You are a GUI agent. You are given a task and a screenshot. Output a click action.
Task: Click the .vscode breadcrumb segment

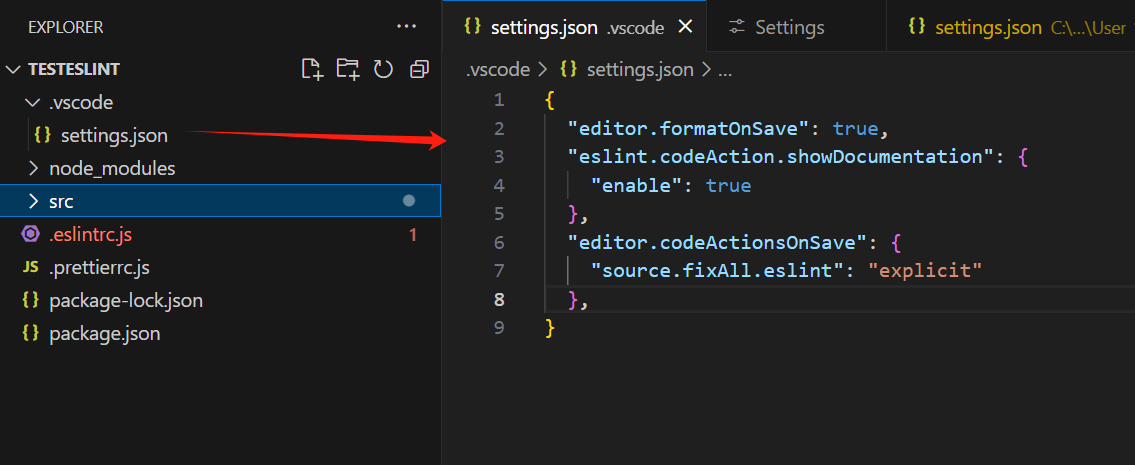pos(498,70)
